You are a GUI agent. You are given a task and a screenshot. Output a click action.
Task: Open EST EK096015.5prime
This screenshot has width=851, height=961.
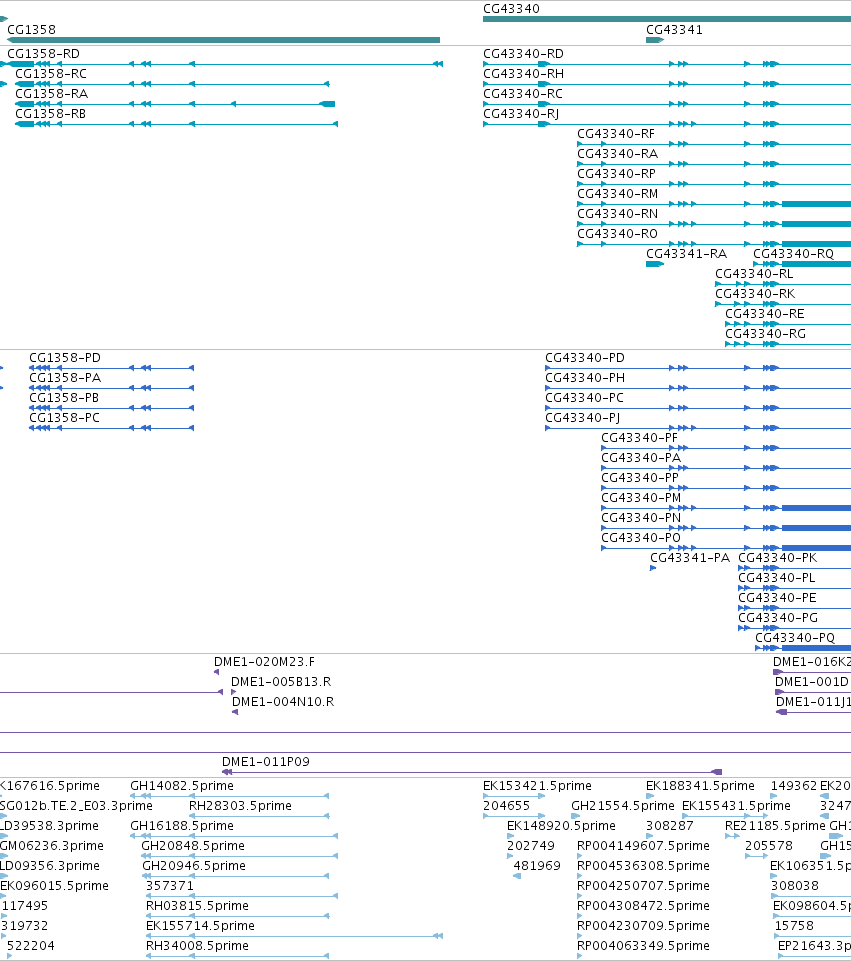tap(3, 896)
